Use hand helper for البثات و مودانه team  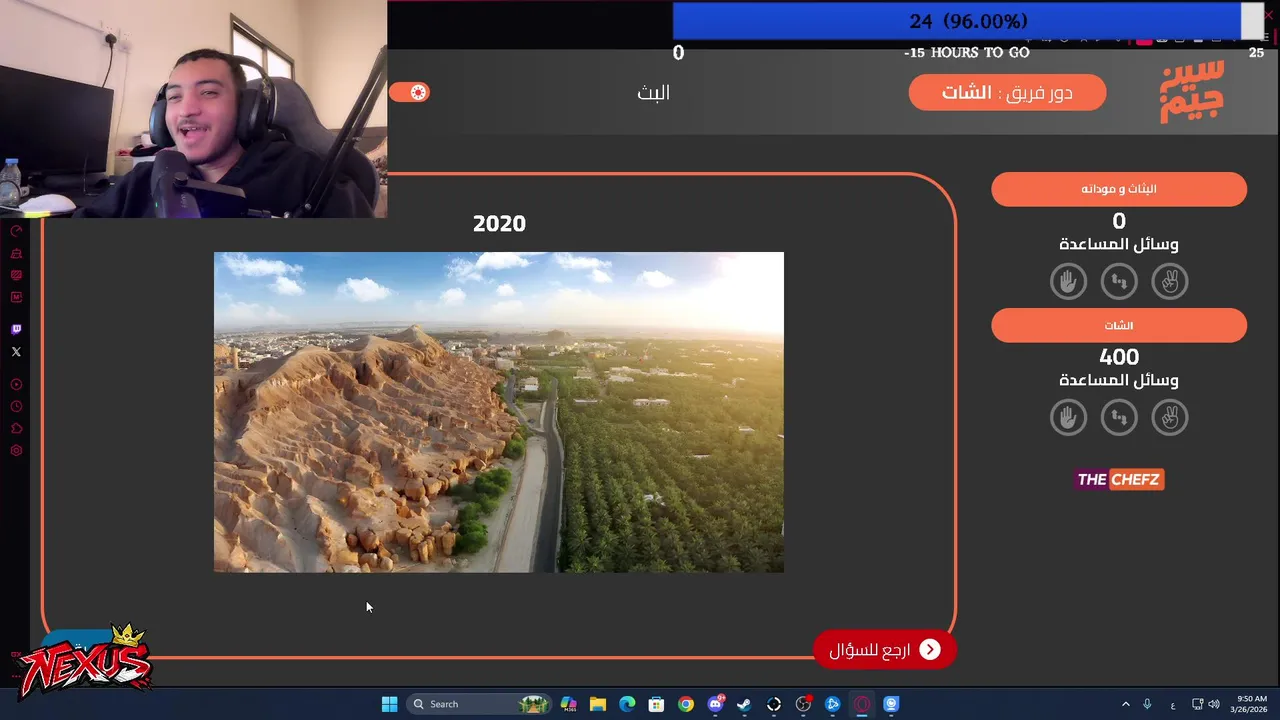pyautogui.click(x=1068, y=281)
